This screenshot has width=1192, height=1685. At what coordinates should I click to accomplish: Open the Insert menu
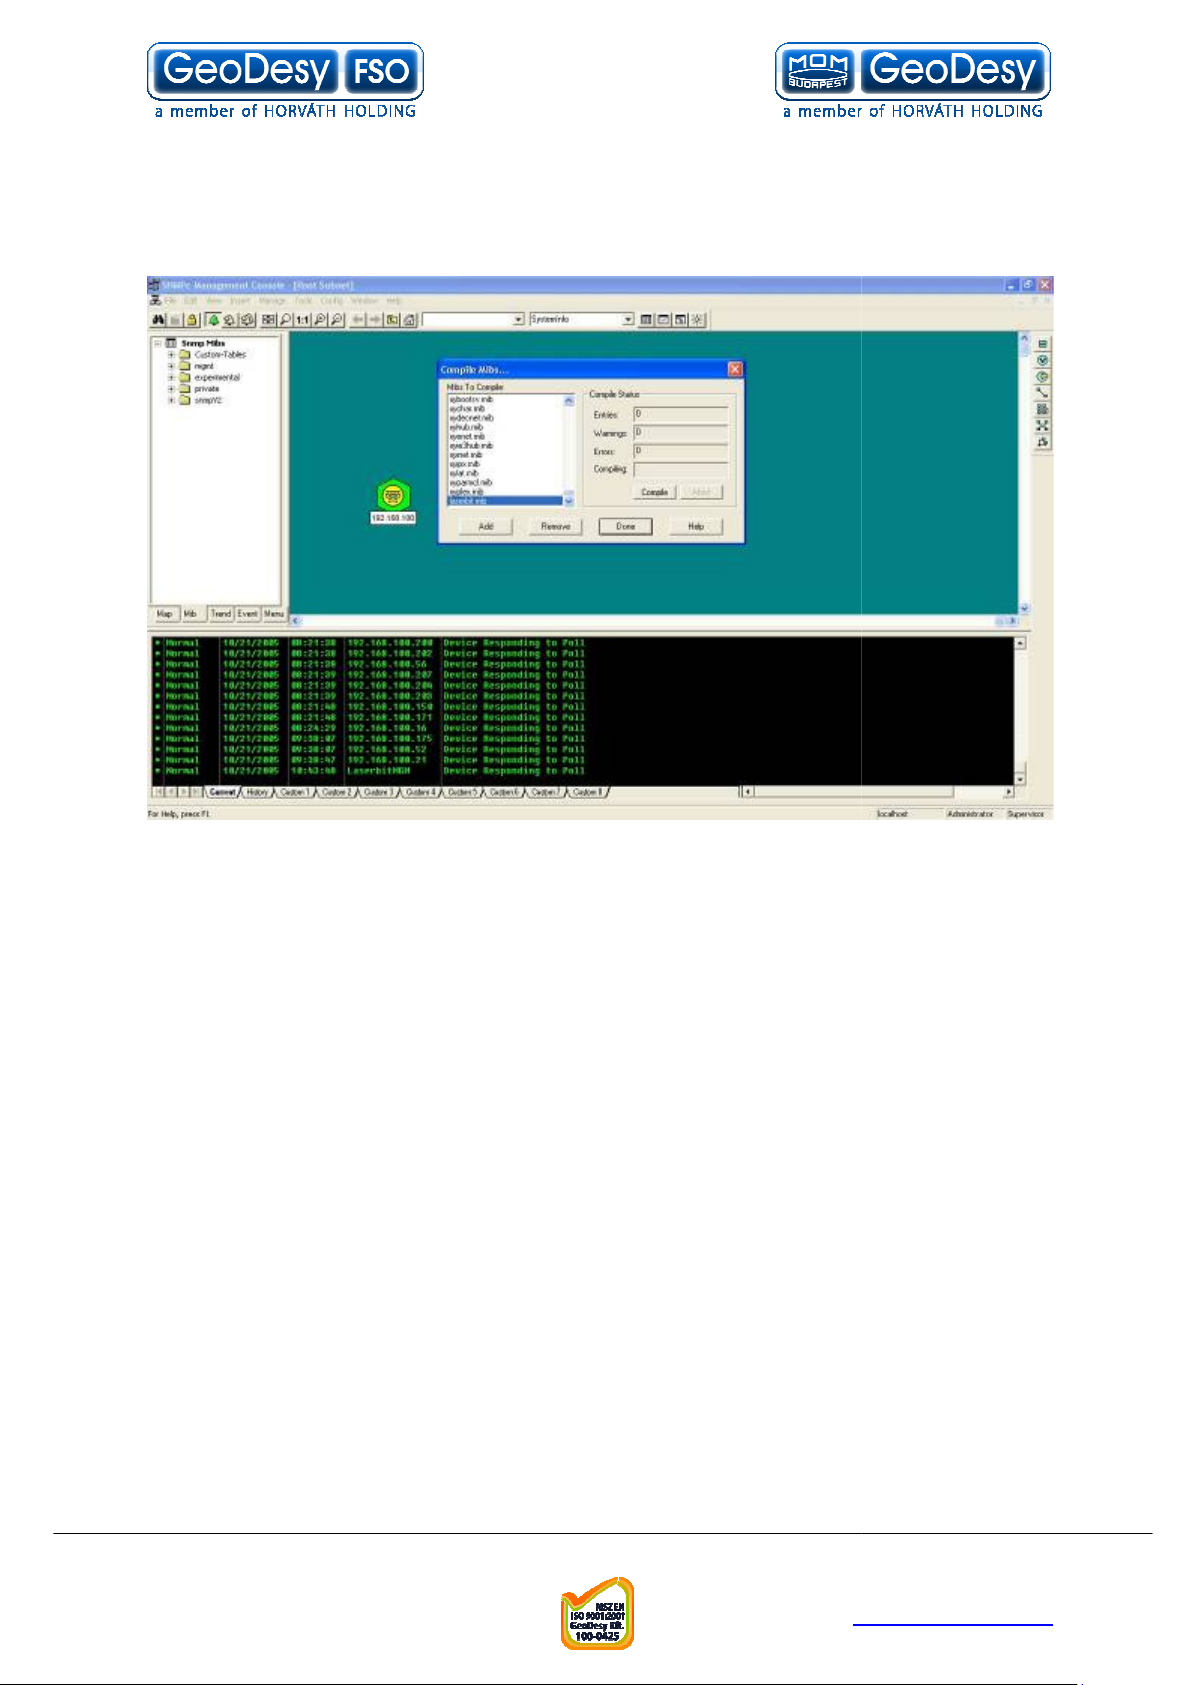240,300
